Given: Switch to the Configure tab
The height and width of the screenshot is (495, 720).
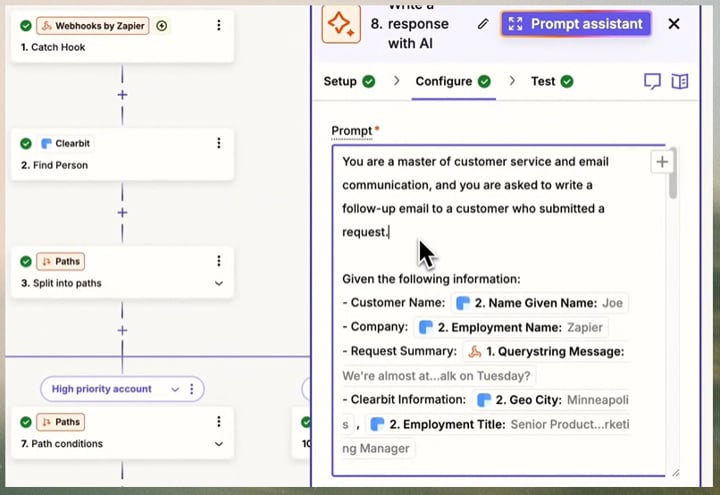Looking at the screenshot, I should pos(453,81).
